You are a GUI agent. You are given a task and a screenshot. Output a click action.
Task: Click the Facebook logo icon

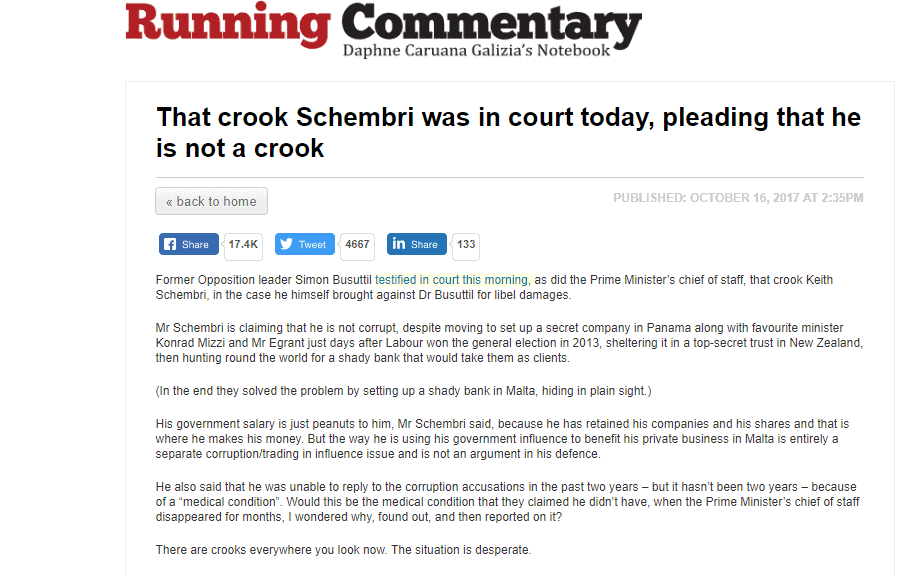pos(170,245)
